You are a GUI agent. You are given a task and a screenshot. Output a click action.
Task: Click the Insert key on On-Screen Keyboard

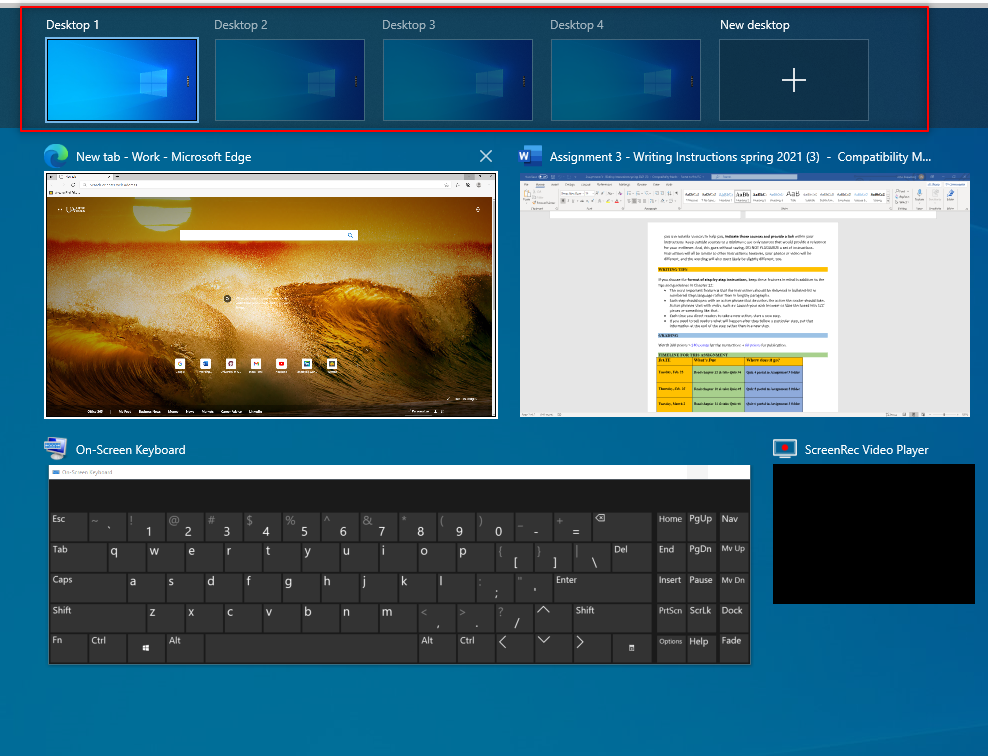(x=670, y=588)
